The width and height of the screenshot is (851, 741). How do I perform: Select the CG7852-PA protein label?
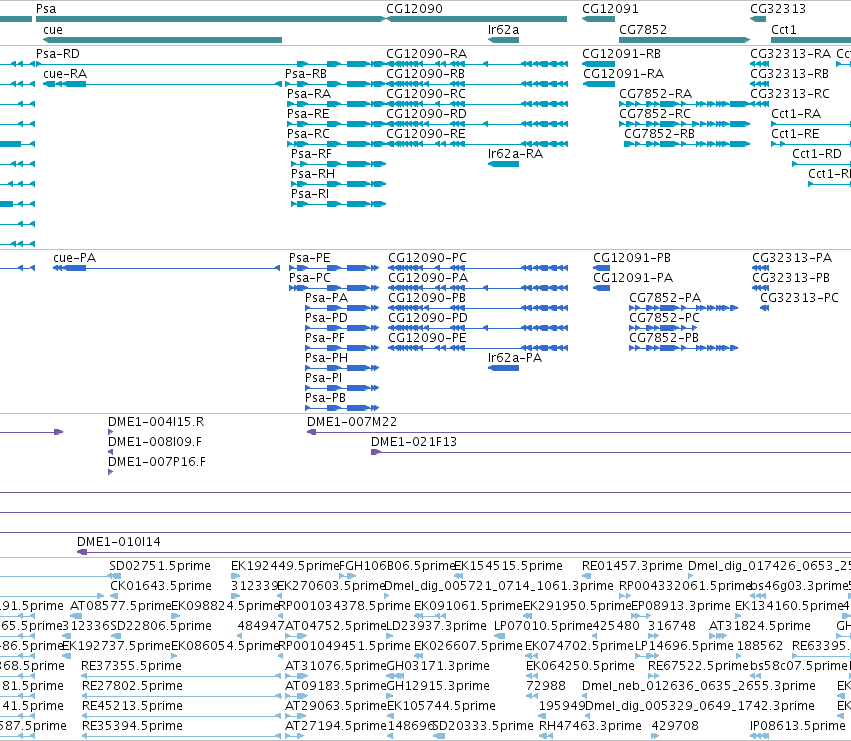(665, 298)
